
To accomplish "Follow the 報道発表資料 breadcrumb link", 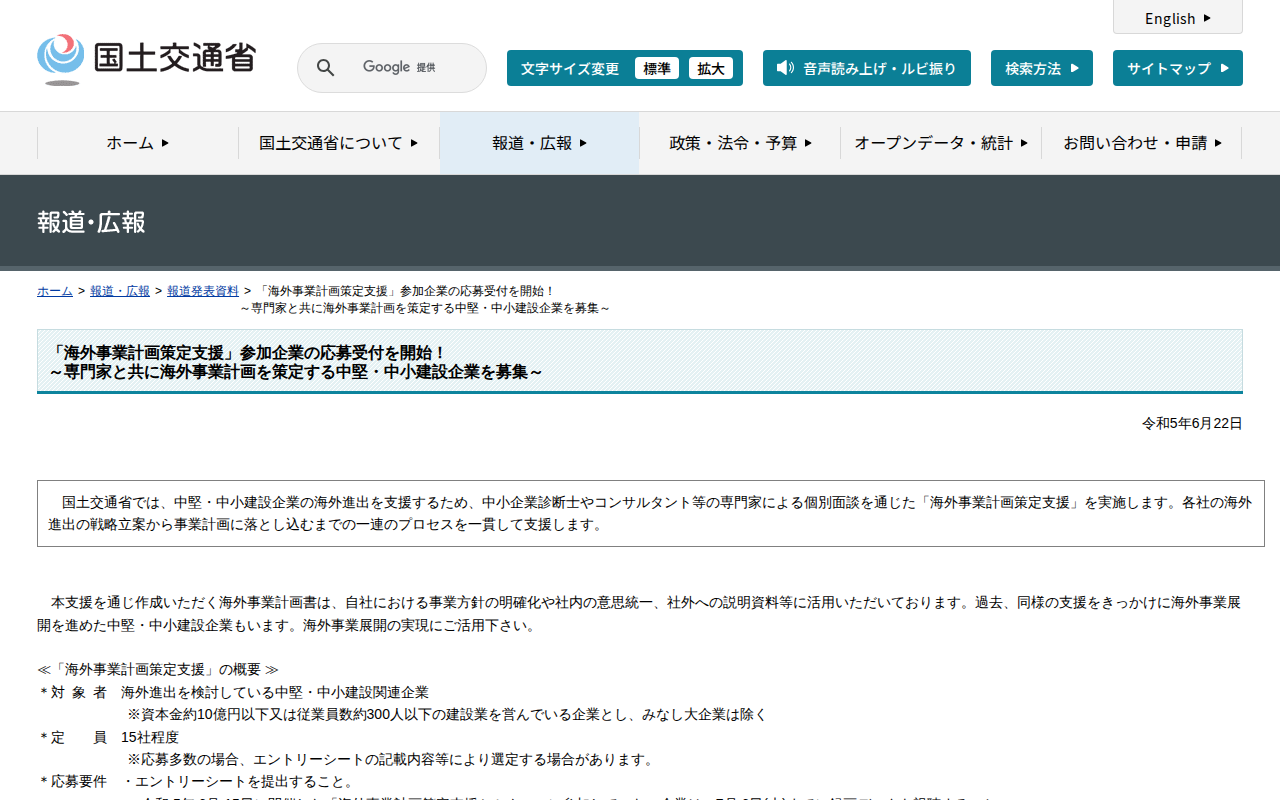I will click(203, 291).
